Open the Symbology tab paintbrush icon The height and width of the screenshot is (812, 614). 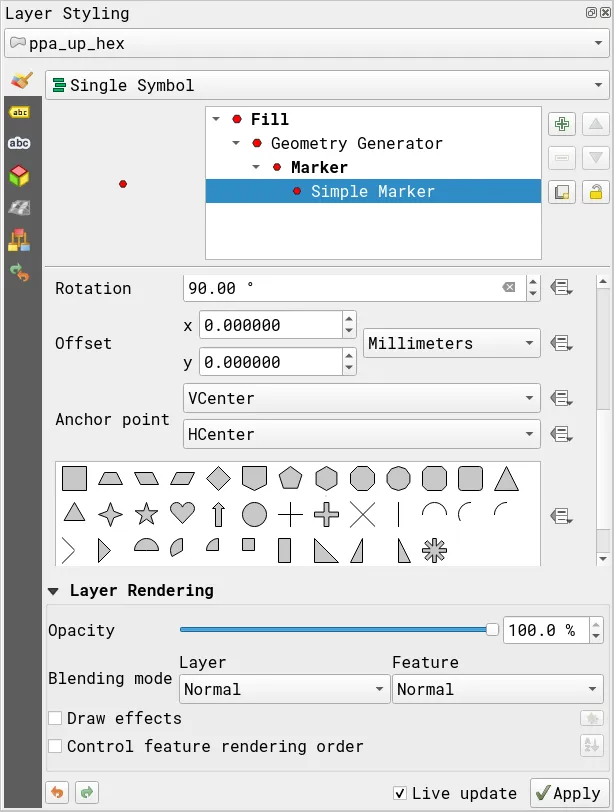(22, 81)
